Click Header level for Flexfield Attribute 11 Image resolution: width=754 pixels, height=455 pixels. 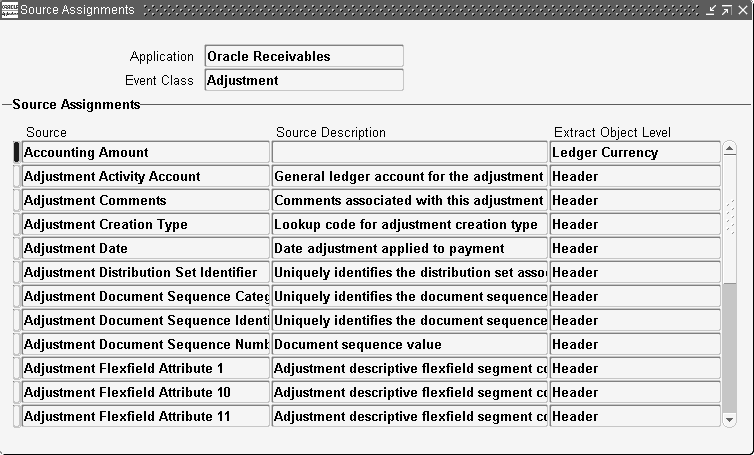[635, 417]
